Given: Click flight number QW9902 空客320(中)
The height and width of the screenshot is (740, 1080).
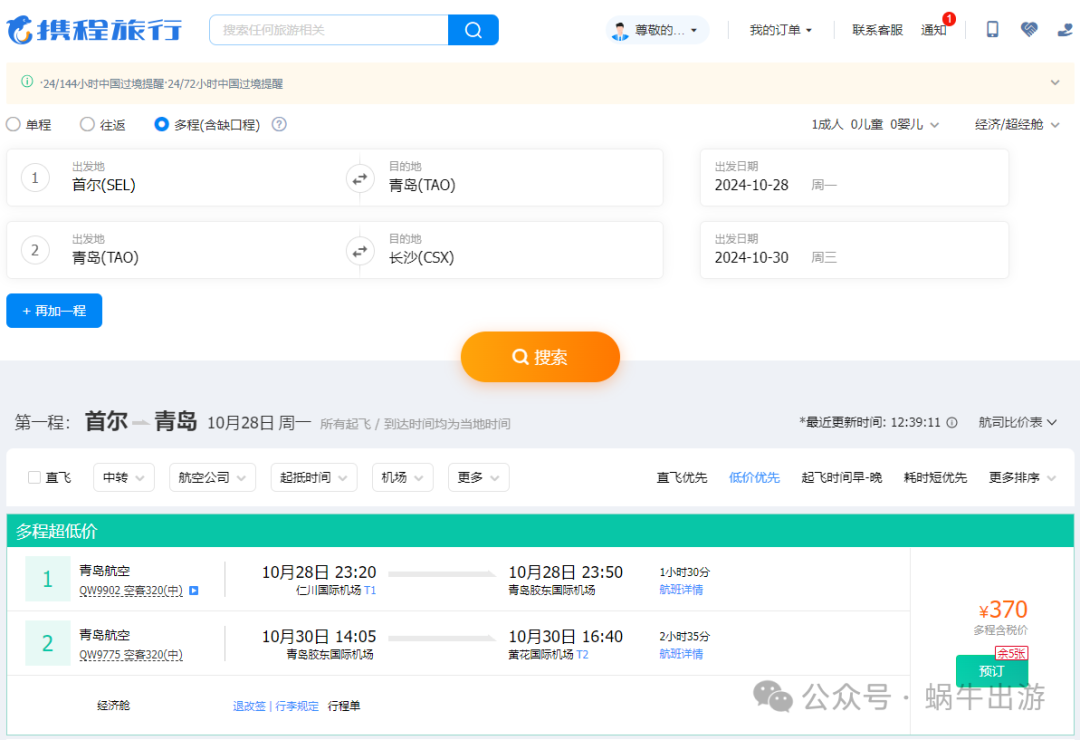Looking at the screenshot, I should tap(131, 590).
